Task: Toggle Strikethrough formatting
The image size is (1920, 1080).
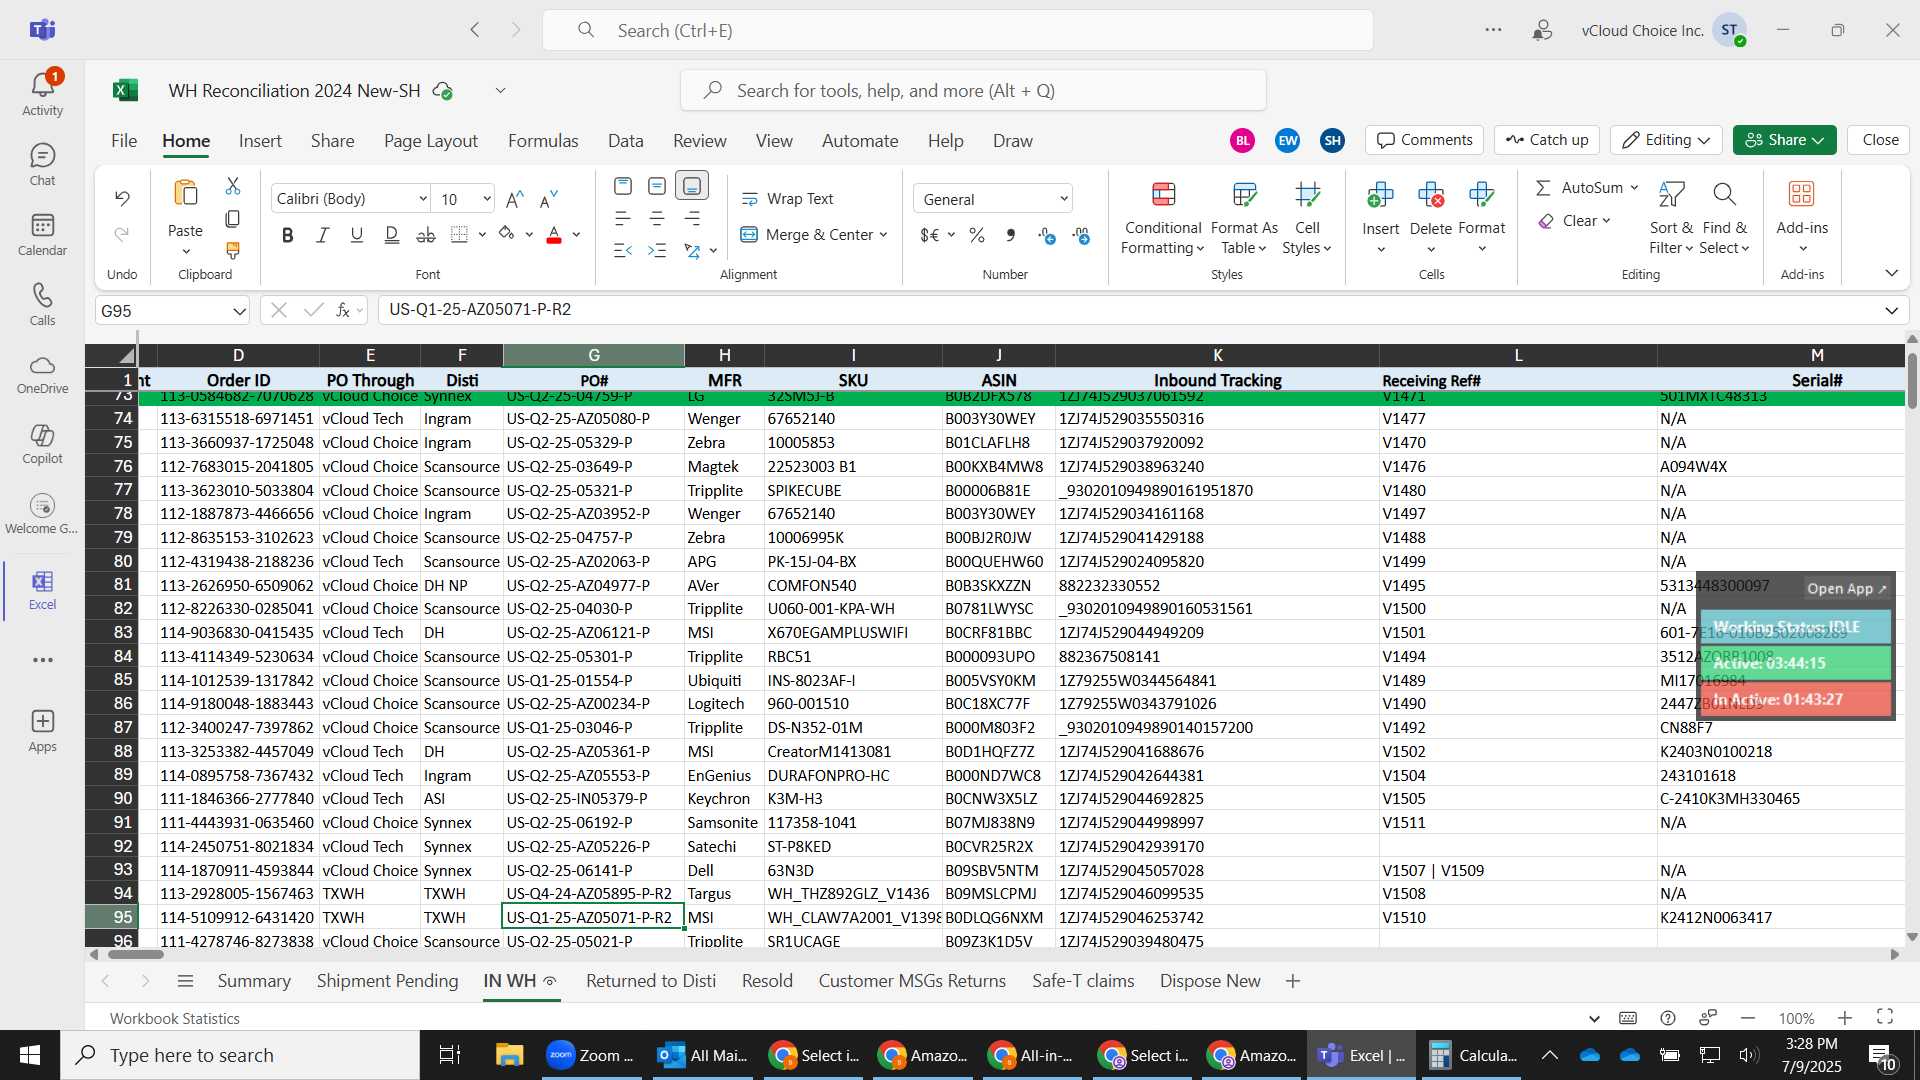Action: pyautogui.click(x=426, y=235)
